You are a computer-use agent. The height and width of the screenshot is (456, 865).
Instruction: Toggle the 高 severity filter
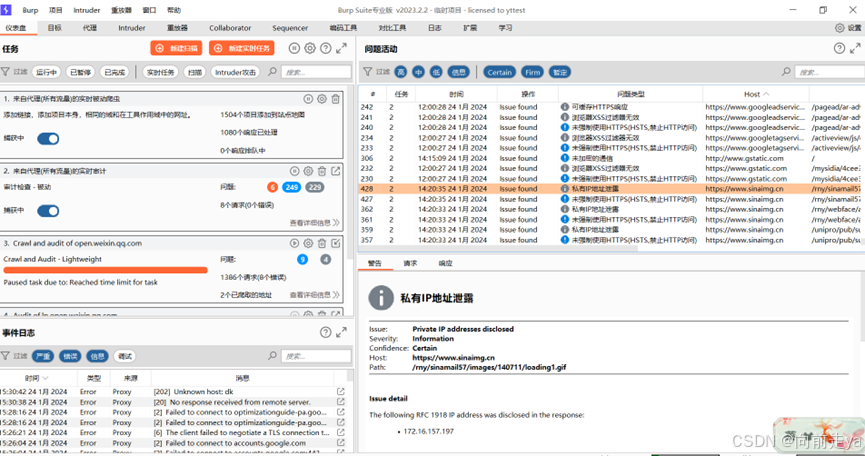point(401,72)
